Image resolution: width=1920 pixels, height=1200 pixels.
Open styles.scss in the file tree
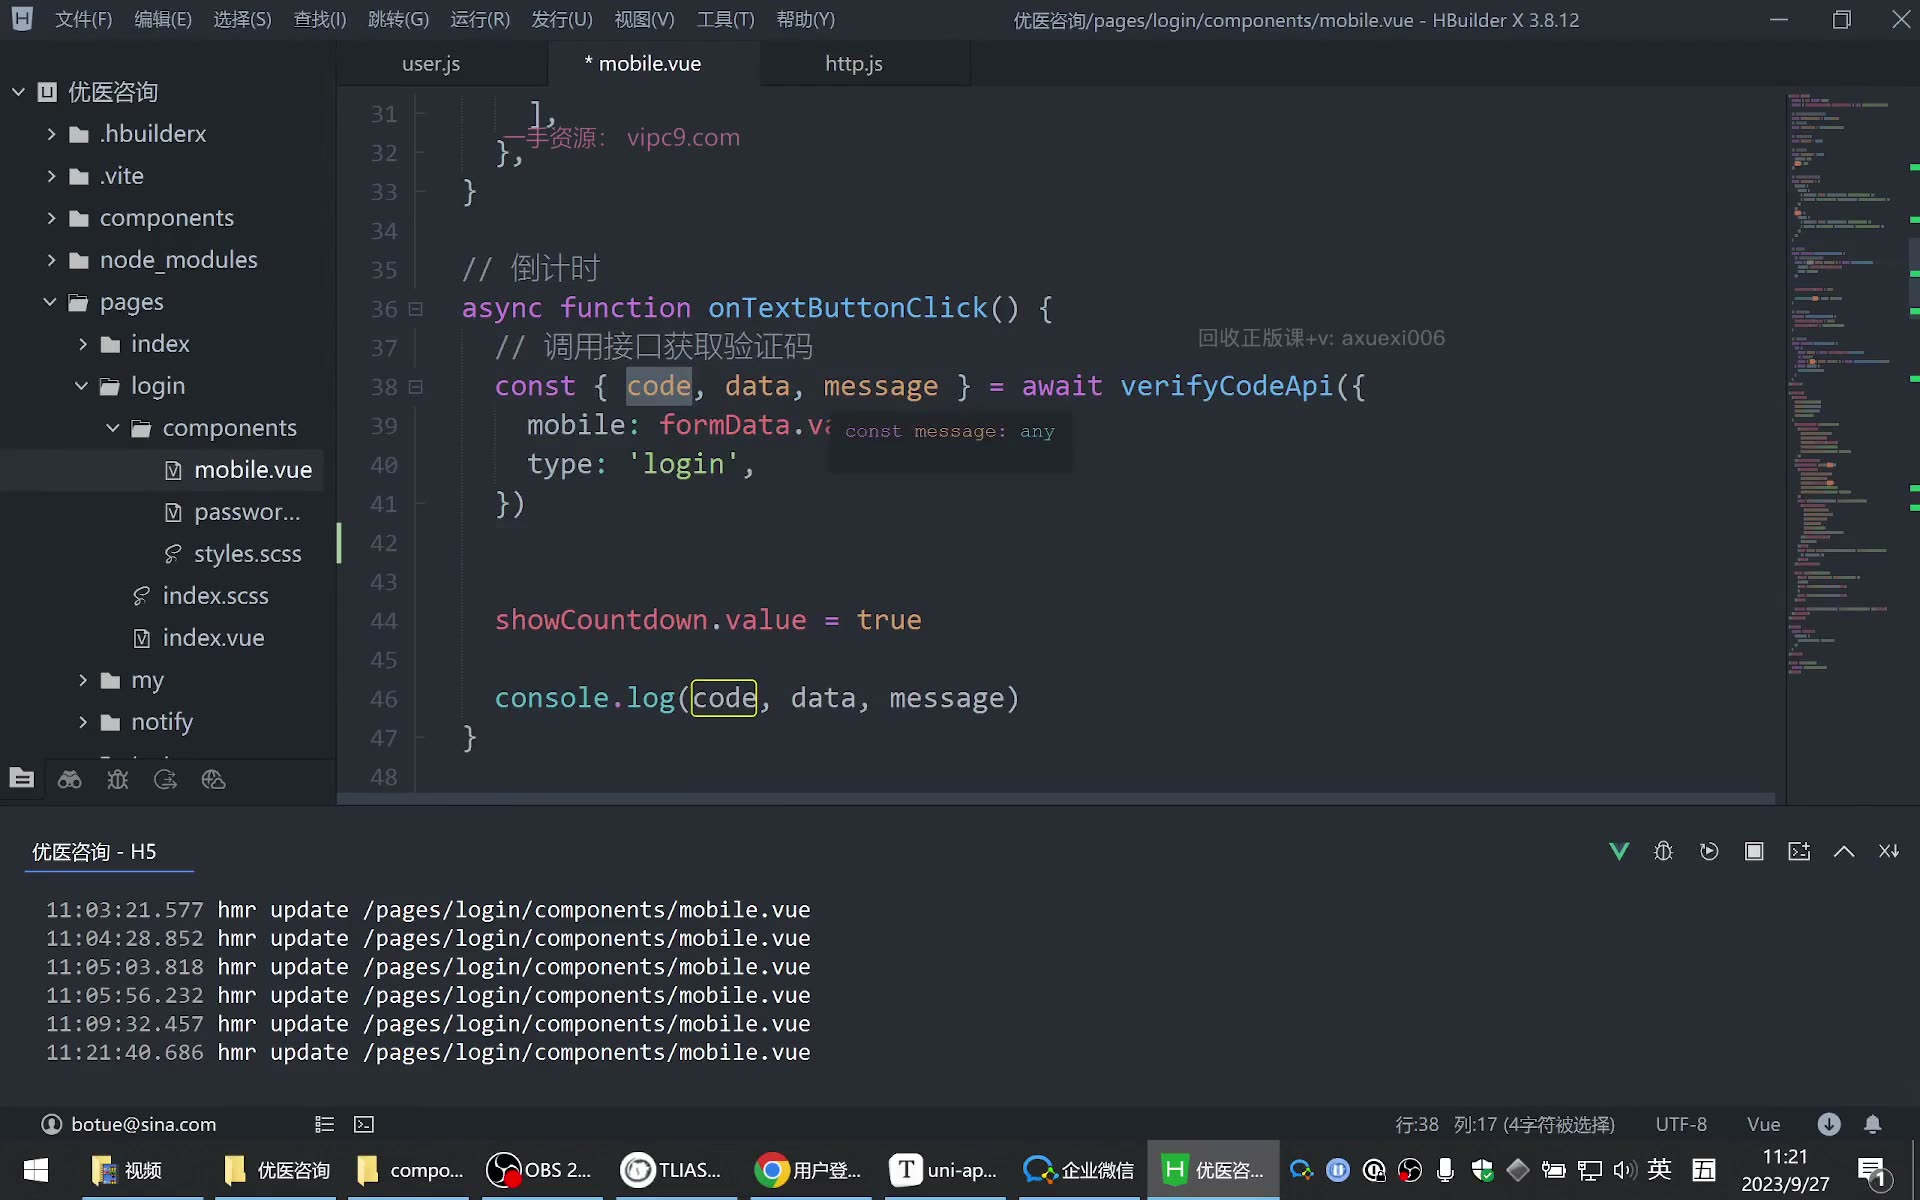[x=247, y=554]
